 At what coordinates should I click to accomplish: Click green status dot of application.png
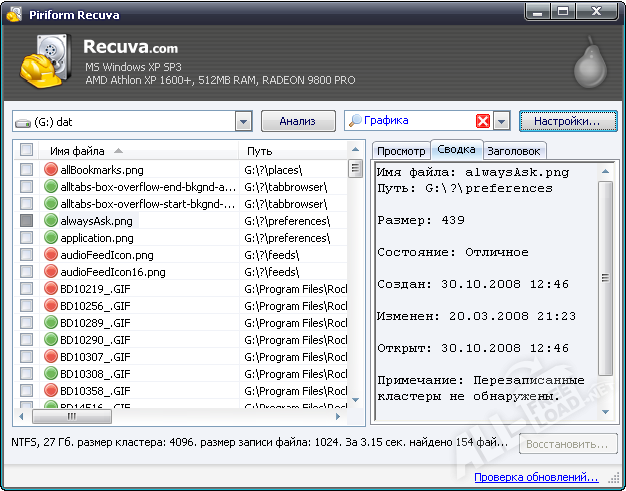point(52,238)
